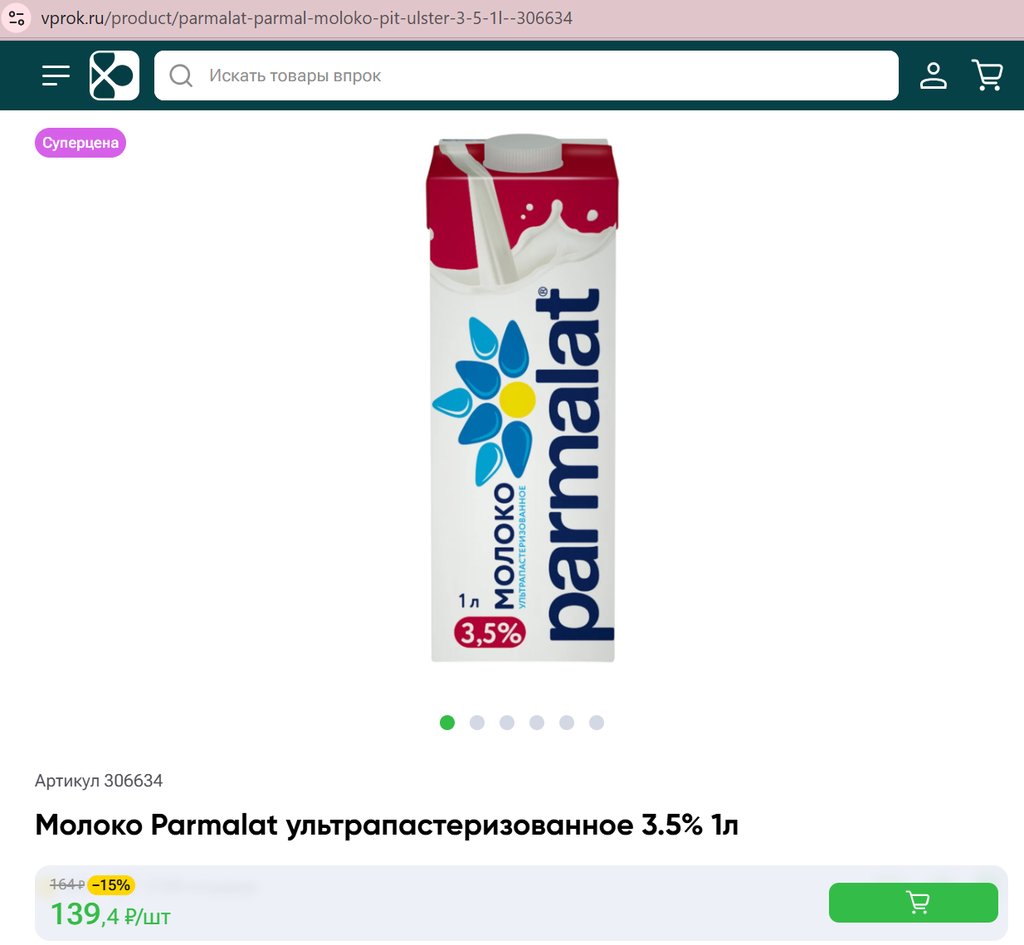
Task: Open the shopping cart in header
Action: (987, 75)
